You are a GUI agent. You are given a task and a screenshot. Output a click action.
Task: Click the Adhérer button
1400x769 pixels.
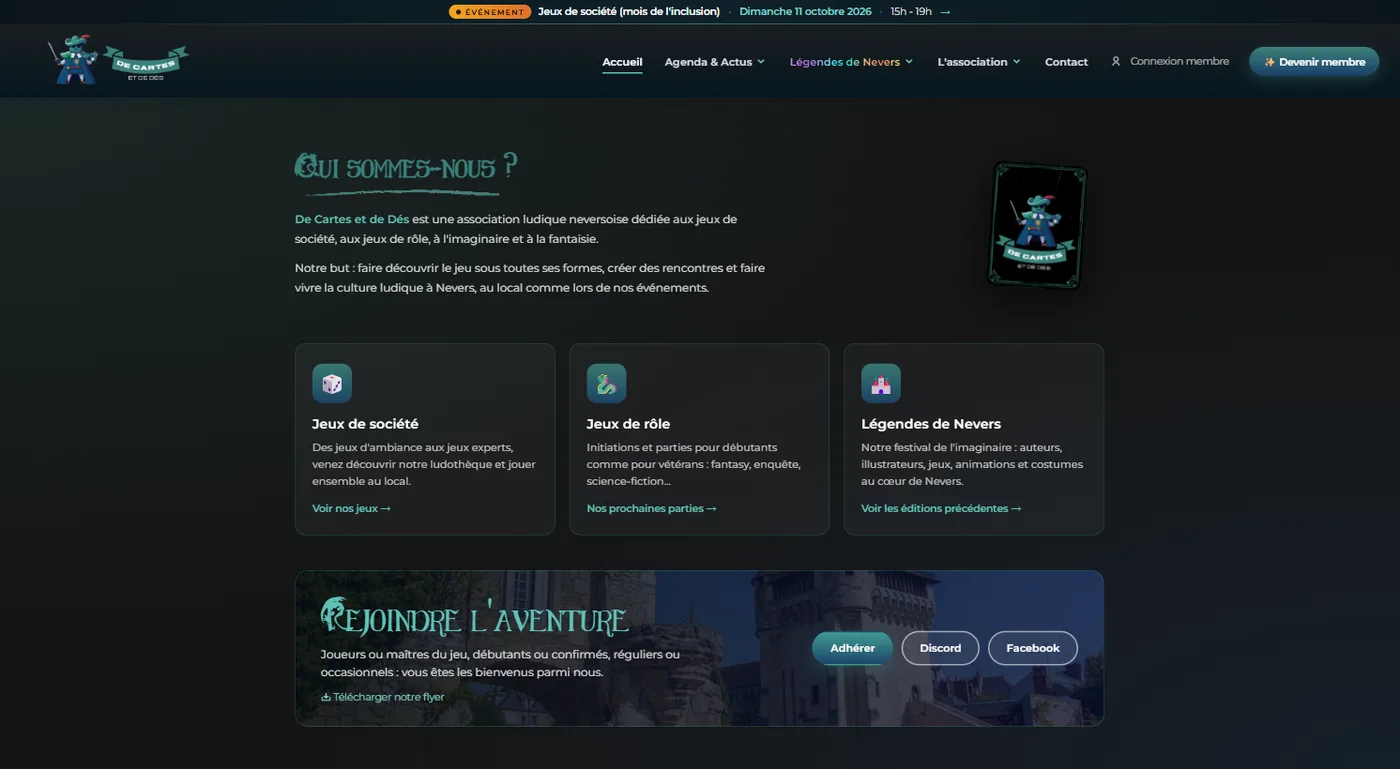(x=852, y=648)
